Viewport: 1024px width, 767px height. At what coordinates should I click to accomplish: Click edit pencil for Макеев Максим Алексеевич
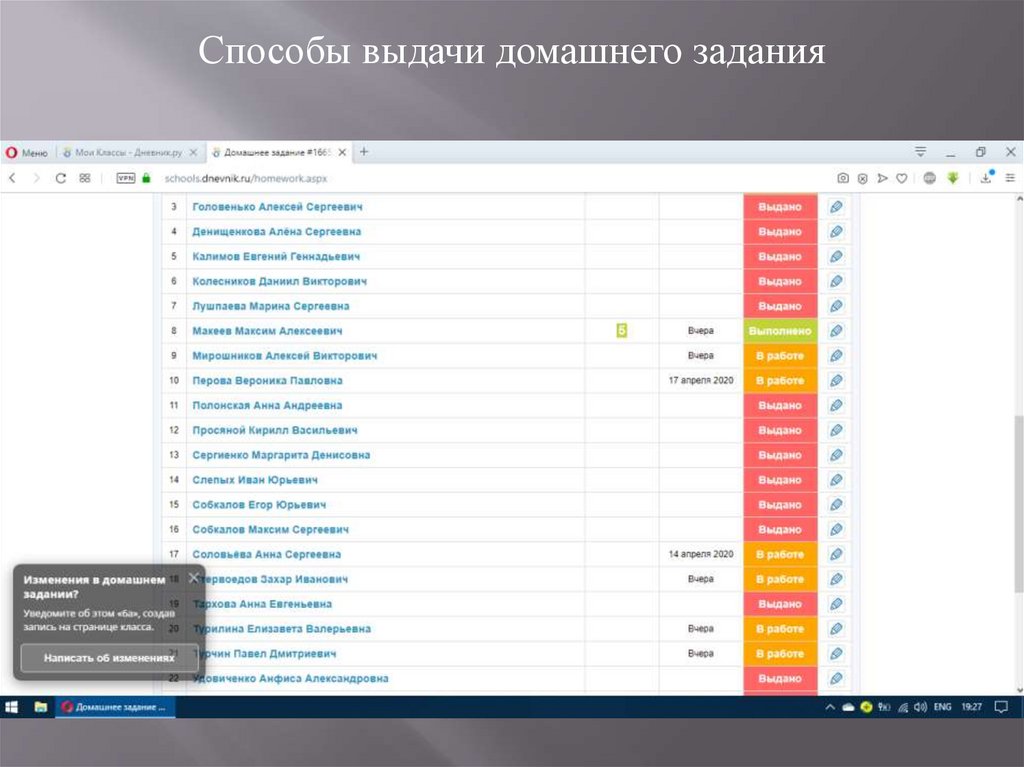pyautogui.click(x=836, y=331)
